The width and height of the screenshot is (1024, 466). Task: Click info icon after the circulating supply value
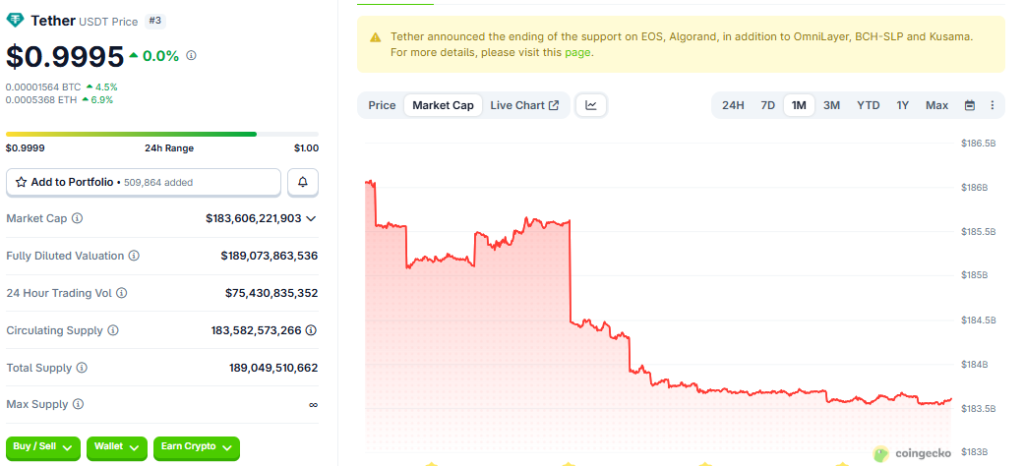[x=311, y=330]
